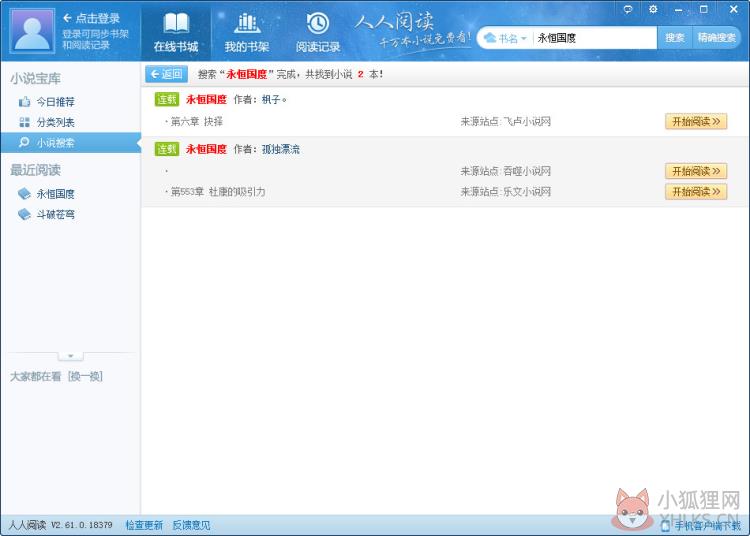Open chapter 第553章 杜康的吸引力
Image resolution: width=750 pixels, height=536 pixels.
218,192
